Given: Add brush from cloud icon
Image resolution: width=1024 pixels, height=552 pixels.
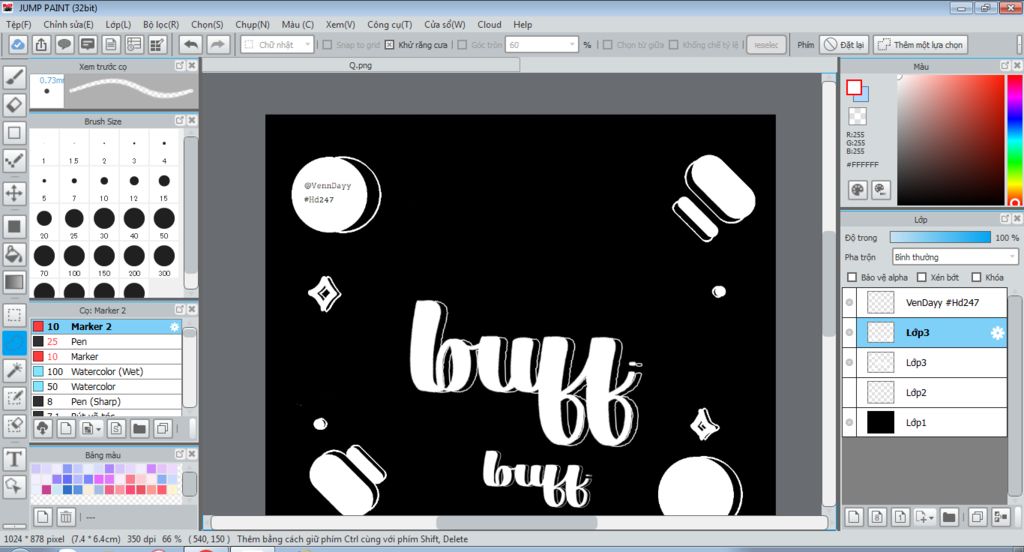Looking at the screenshot, I should coord(42,429).
